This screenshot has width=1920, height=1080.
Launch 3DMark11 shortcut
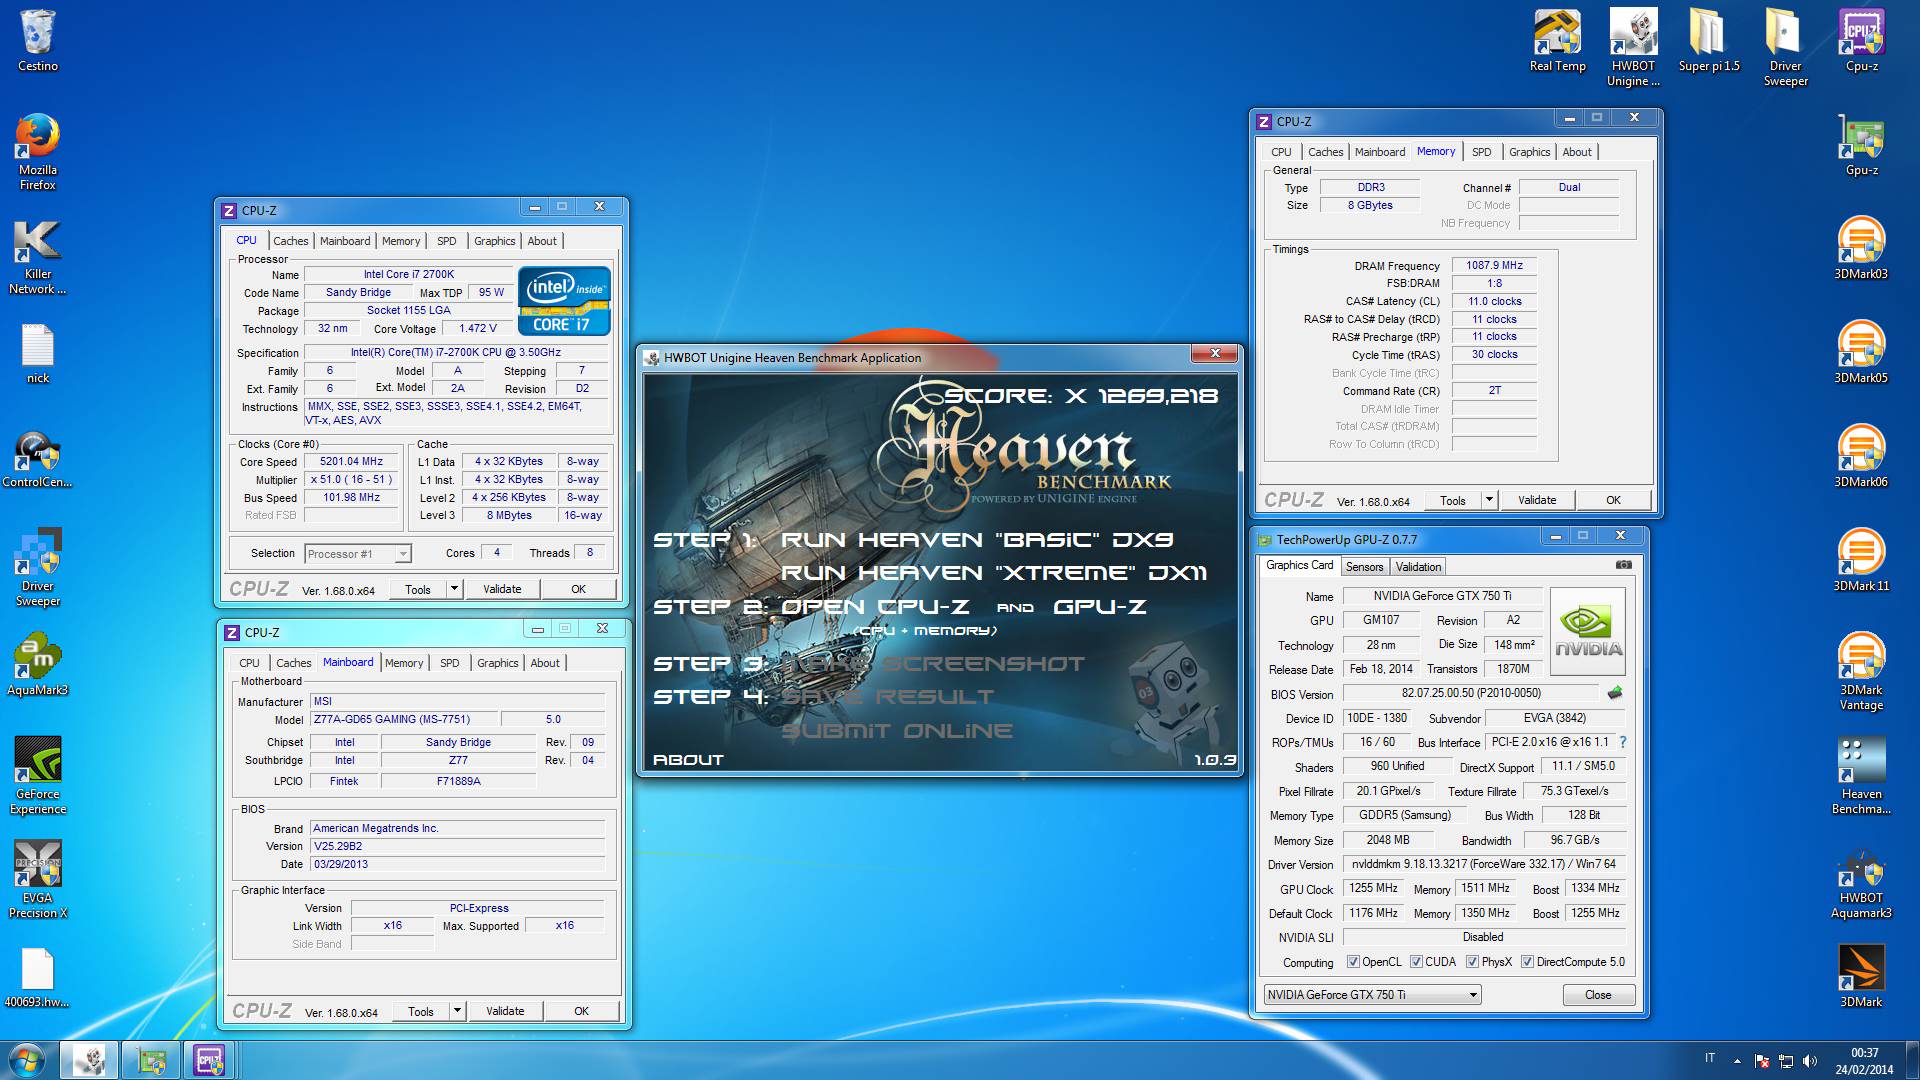click(1861, 560)
